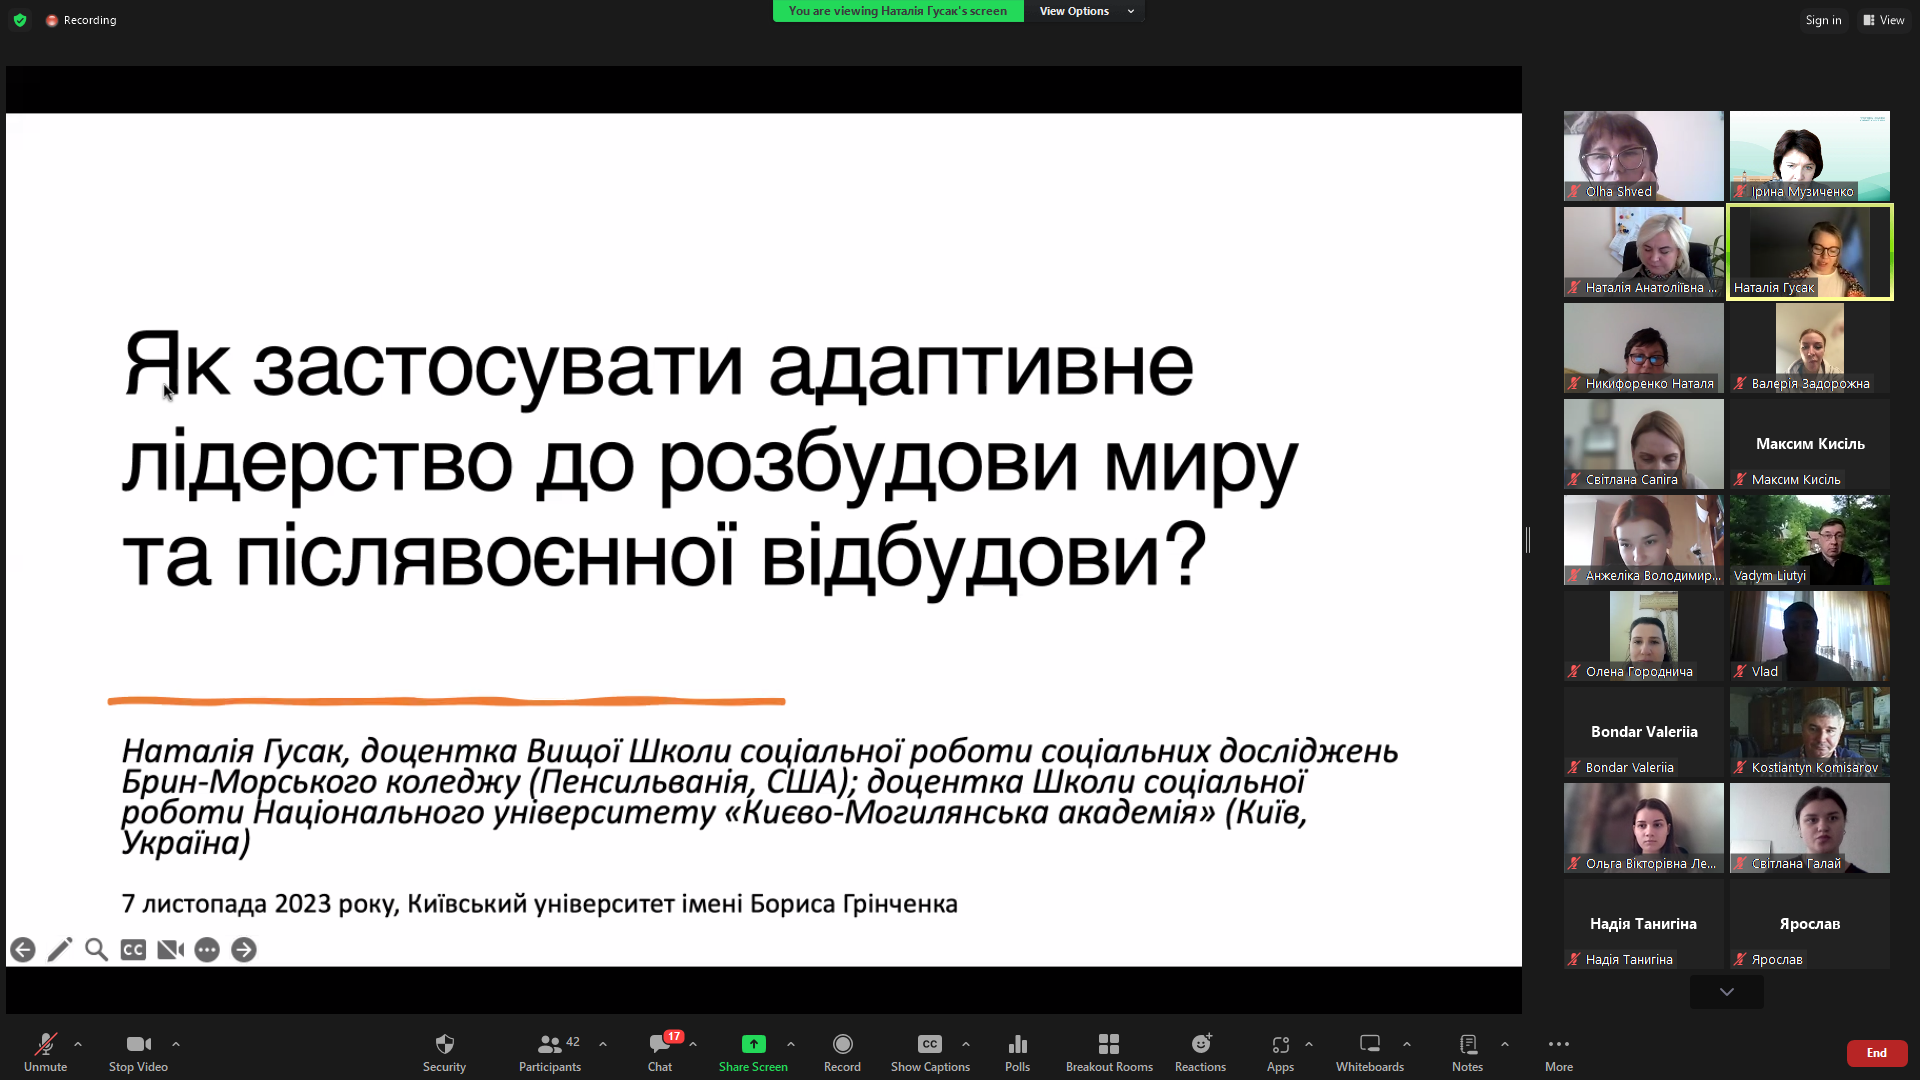Send a Reaction
Screen dimensions: 1920x1080
pyautogui.click(x=1199, y=1050)
